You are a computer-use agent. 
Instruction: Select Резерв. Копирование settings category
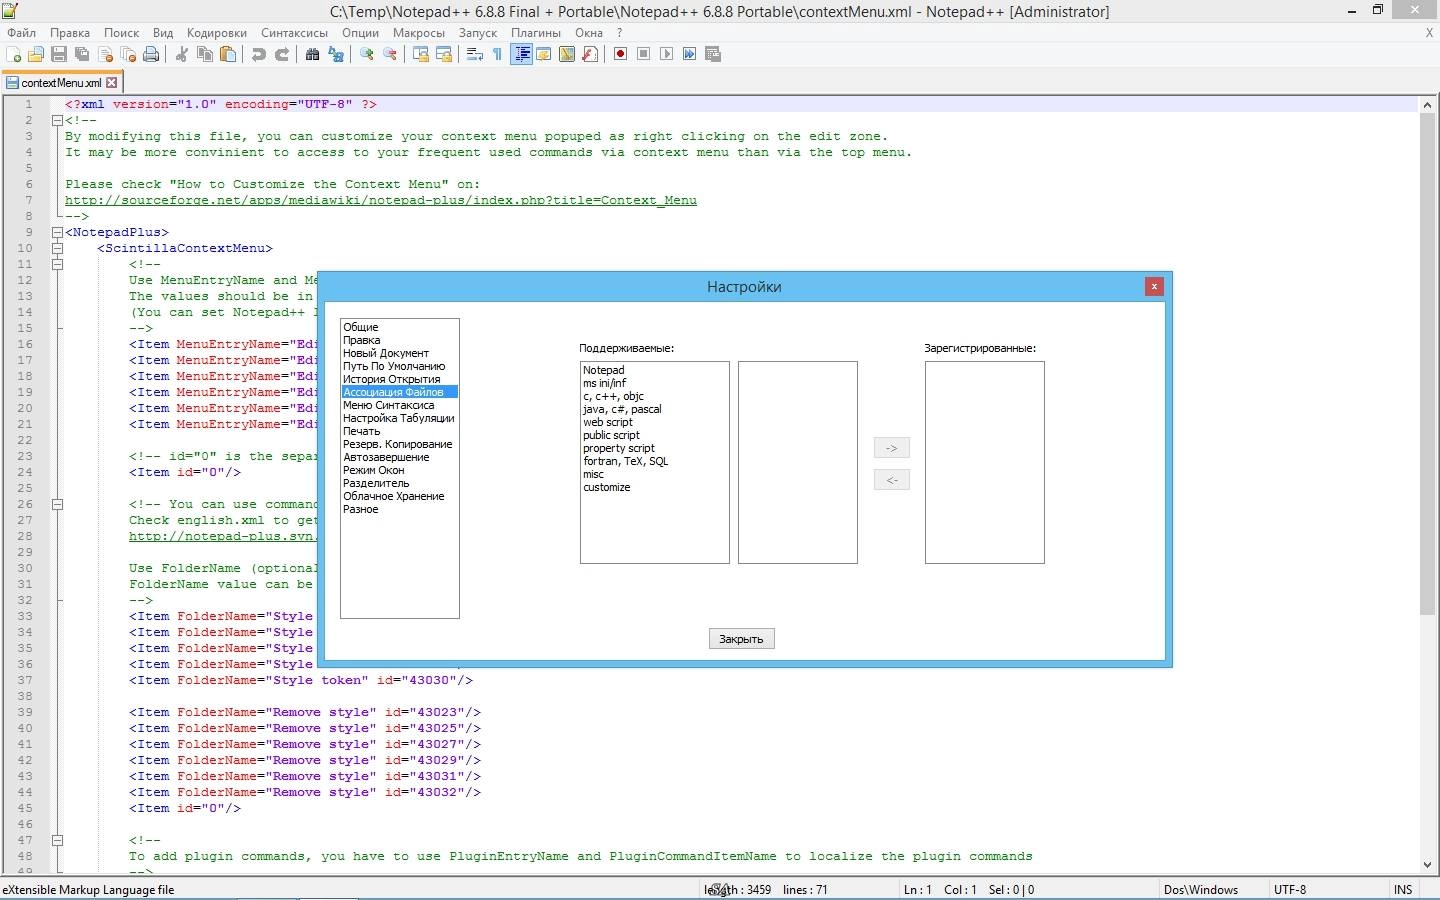[398, 444]
